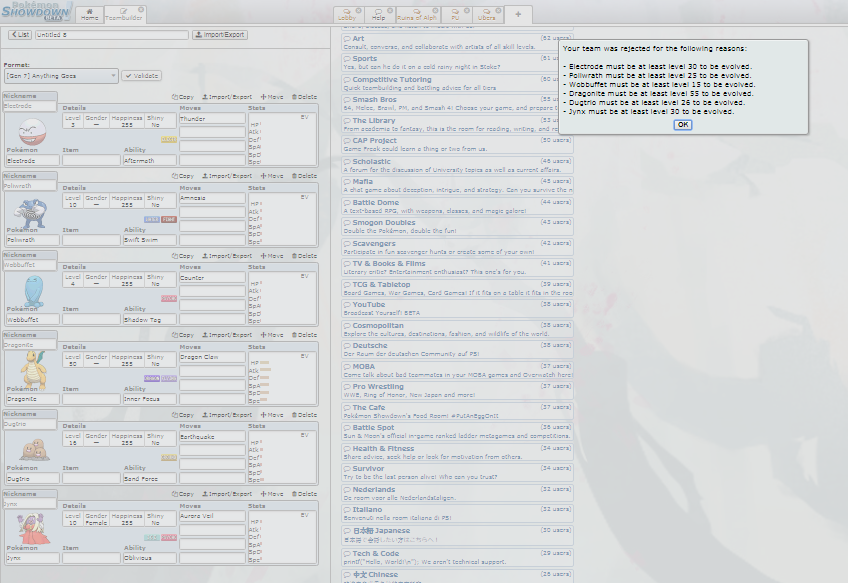Edit Wobbuffet's Counter move field
Screen dimensions: 848x583
[212, 277]
